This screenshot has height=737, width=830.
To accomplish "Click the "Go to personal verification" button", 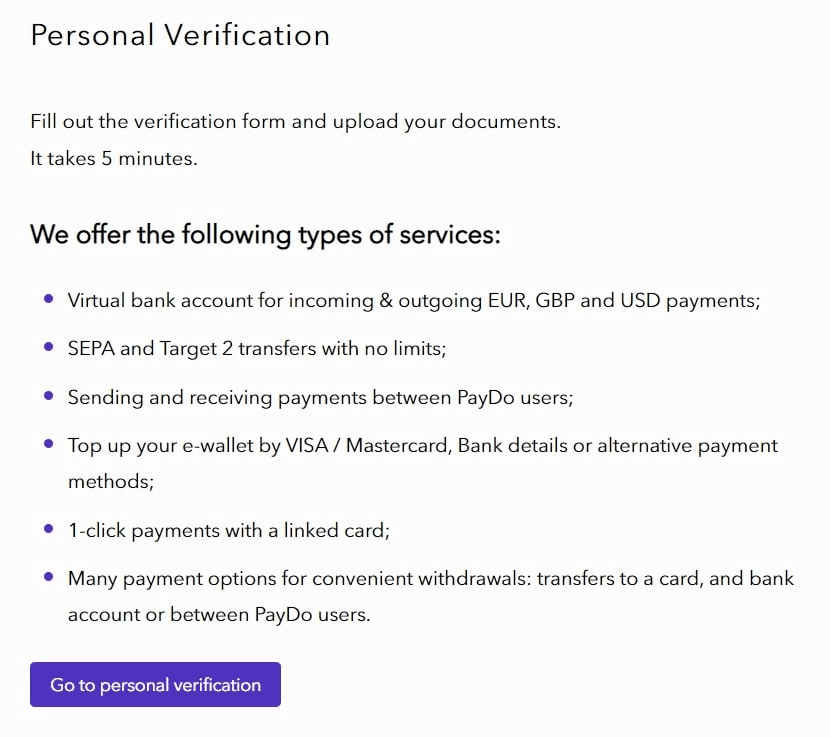I will click(x=155, y=685).
